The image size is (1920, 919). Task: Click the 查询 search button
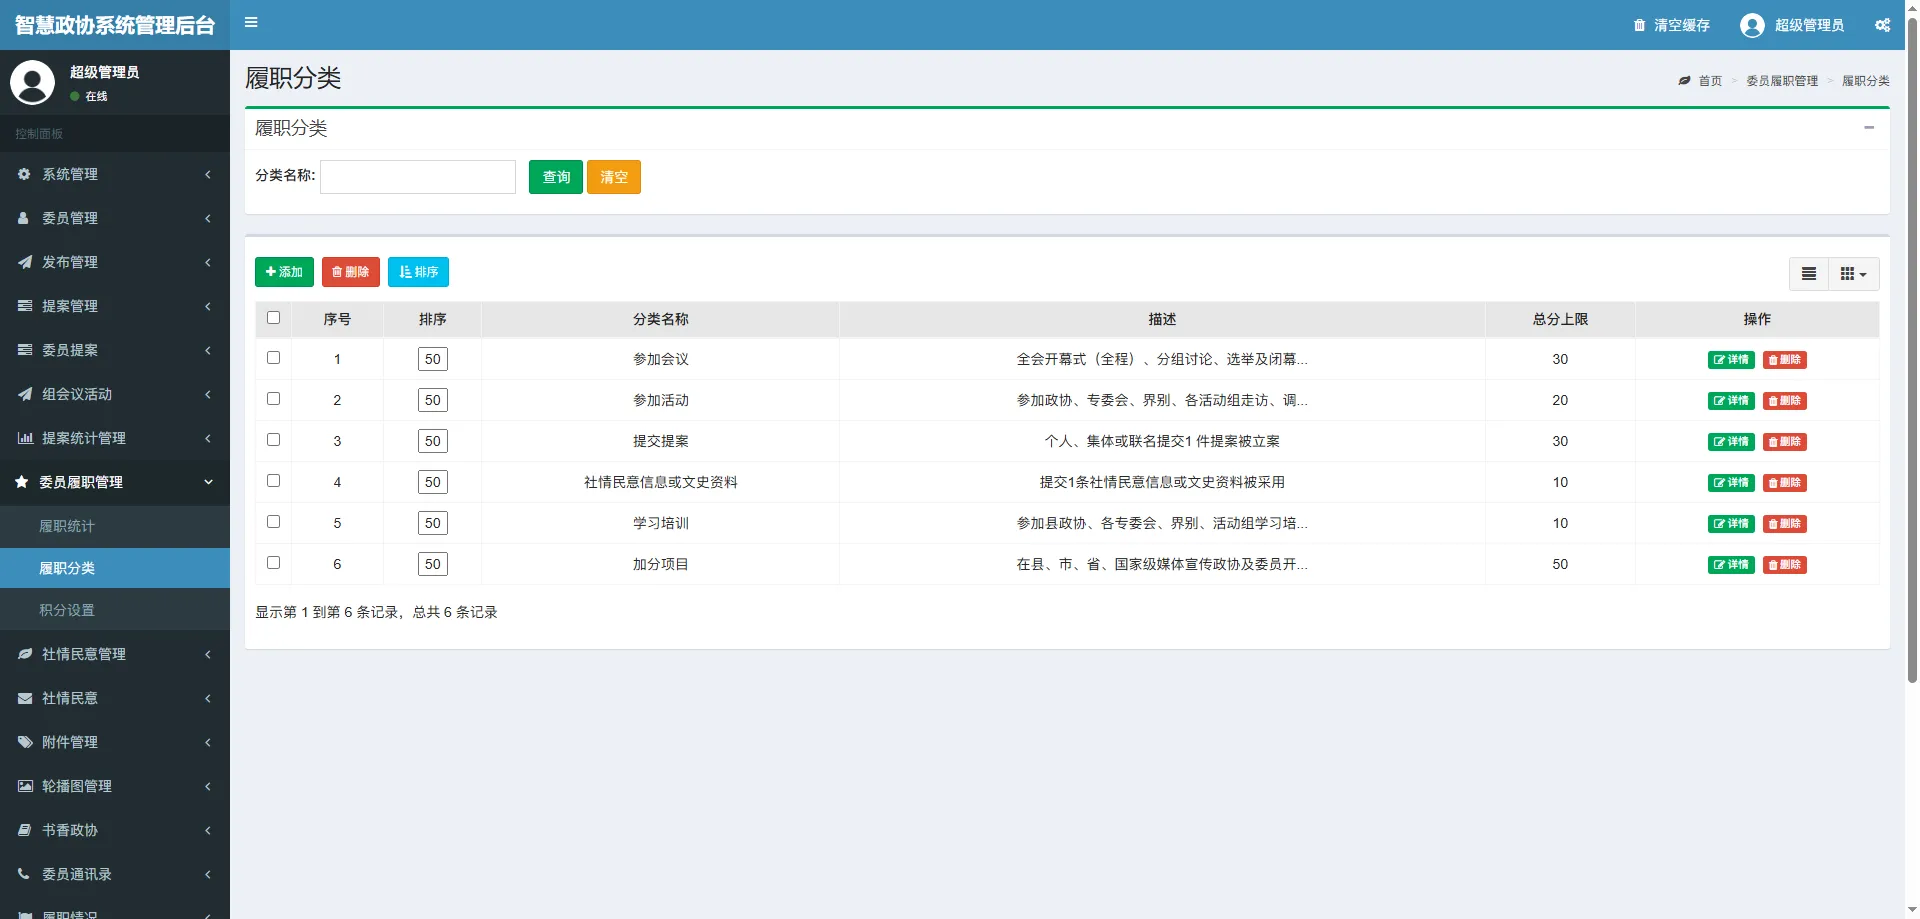555,177
